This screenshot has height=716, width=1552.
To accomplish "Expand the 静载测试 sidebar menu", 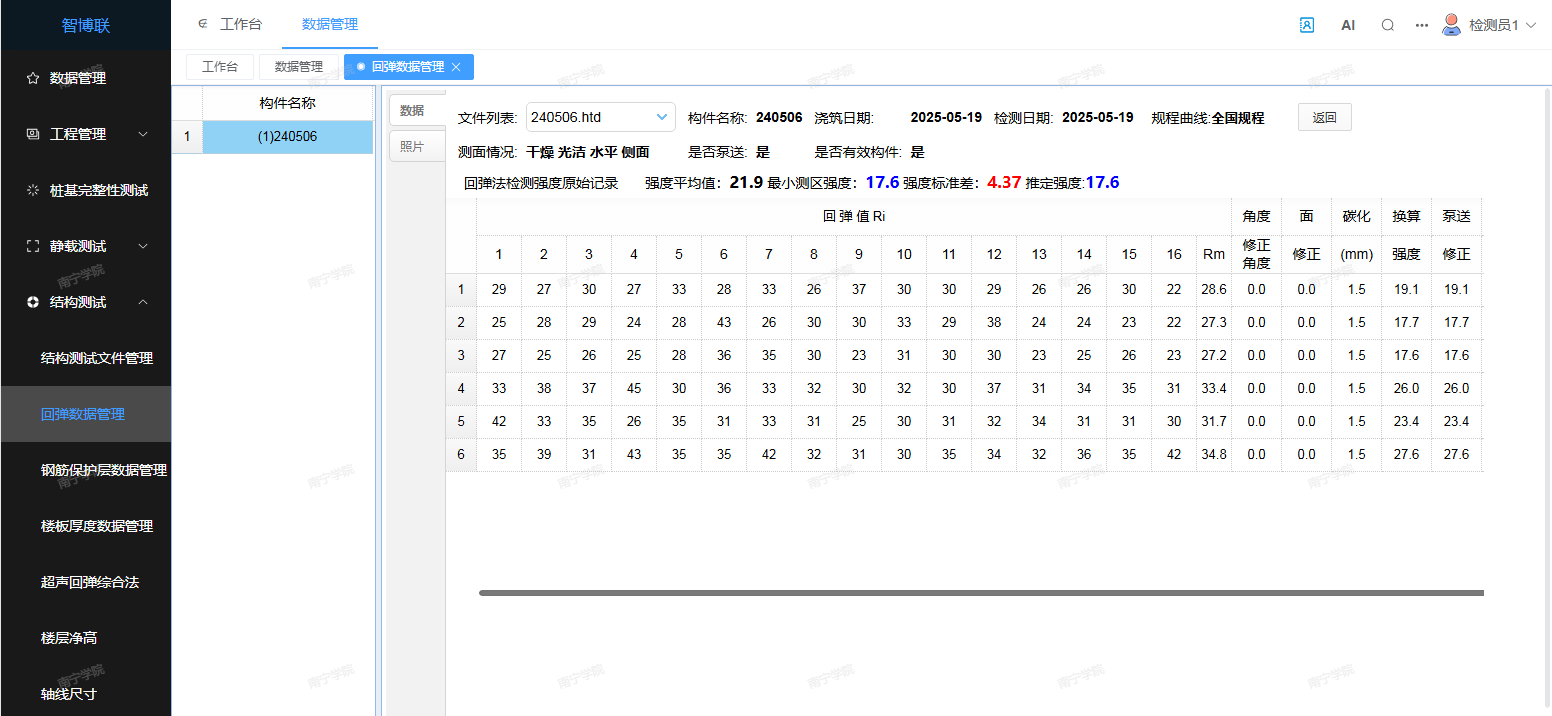I will pos(142,246).
